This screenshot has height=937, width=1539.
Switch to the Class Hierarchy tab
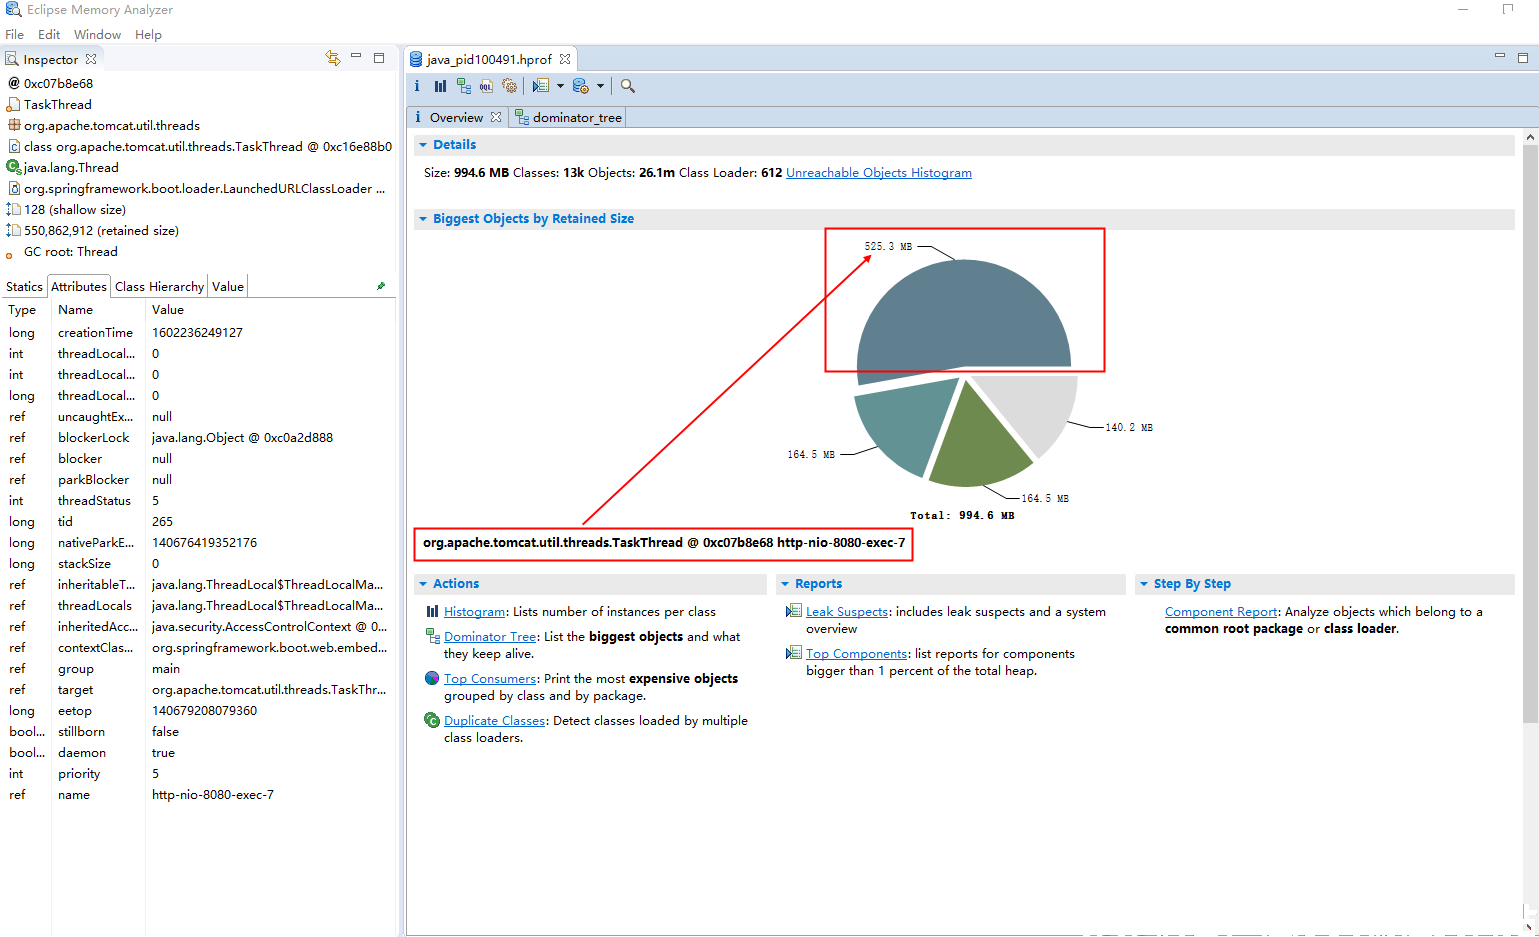(x=159, y=286)
